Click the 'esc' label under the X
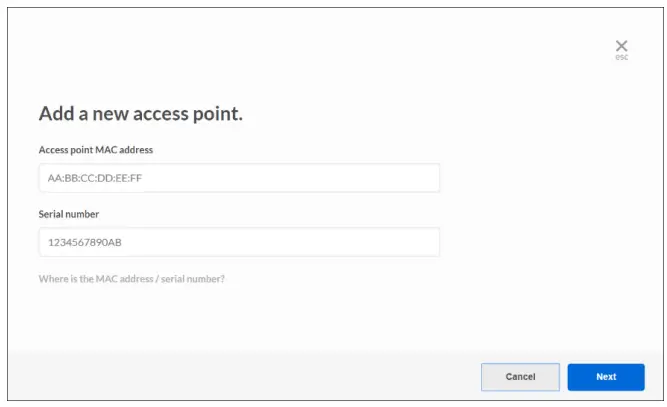Screen dimensions: 667x407 click(x=621, y=57)
